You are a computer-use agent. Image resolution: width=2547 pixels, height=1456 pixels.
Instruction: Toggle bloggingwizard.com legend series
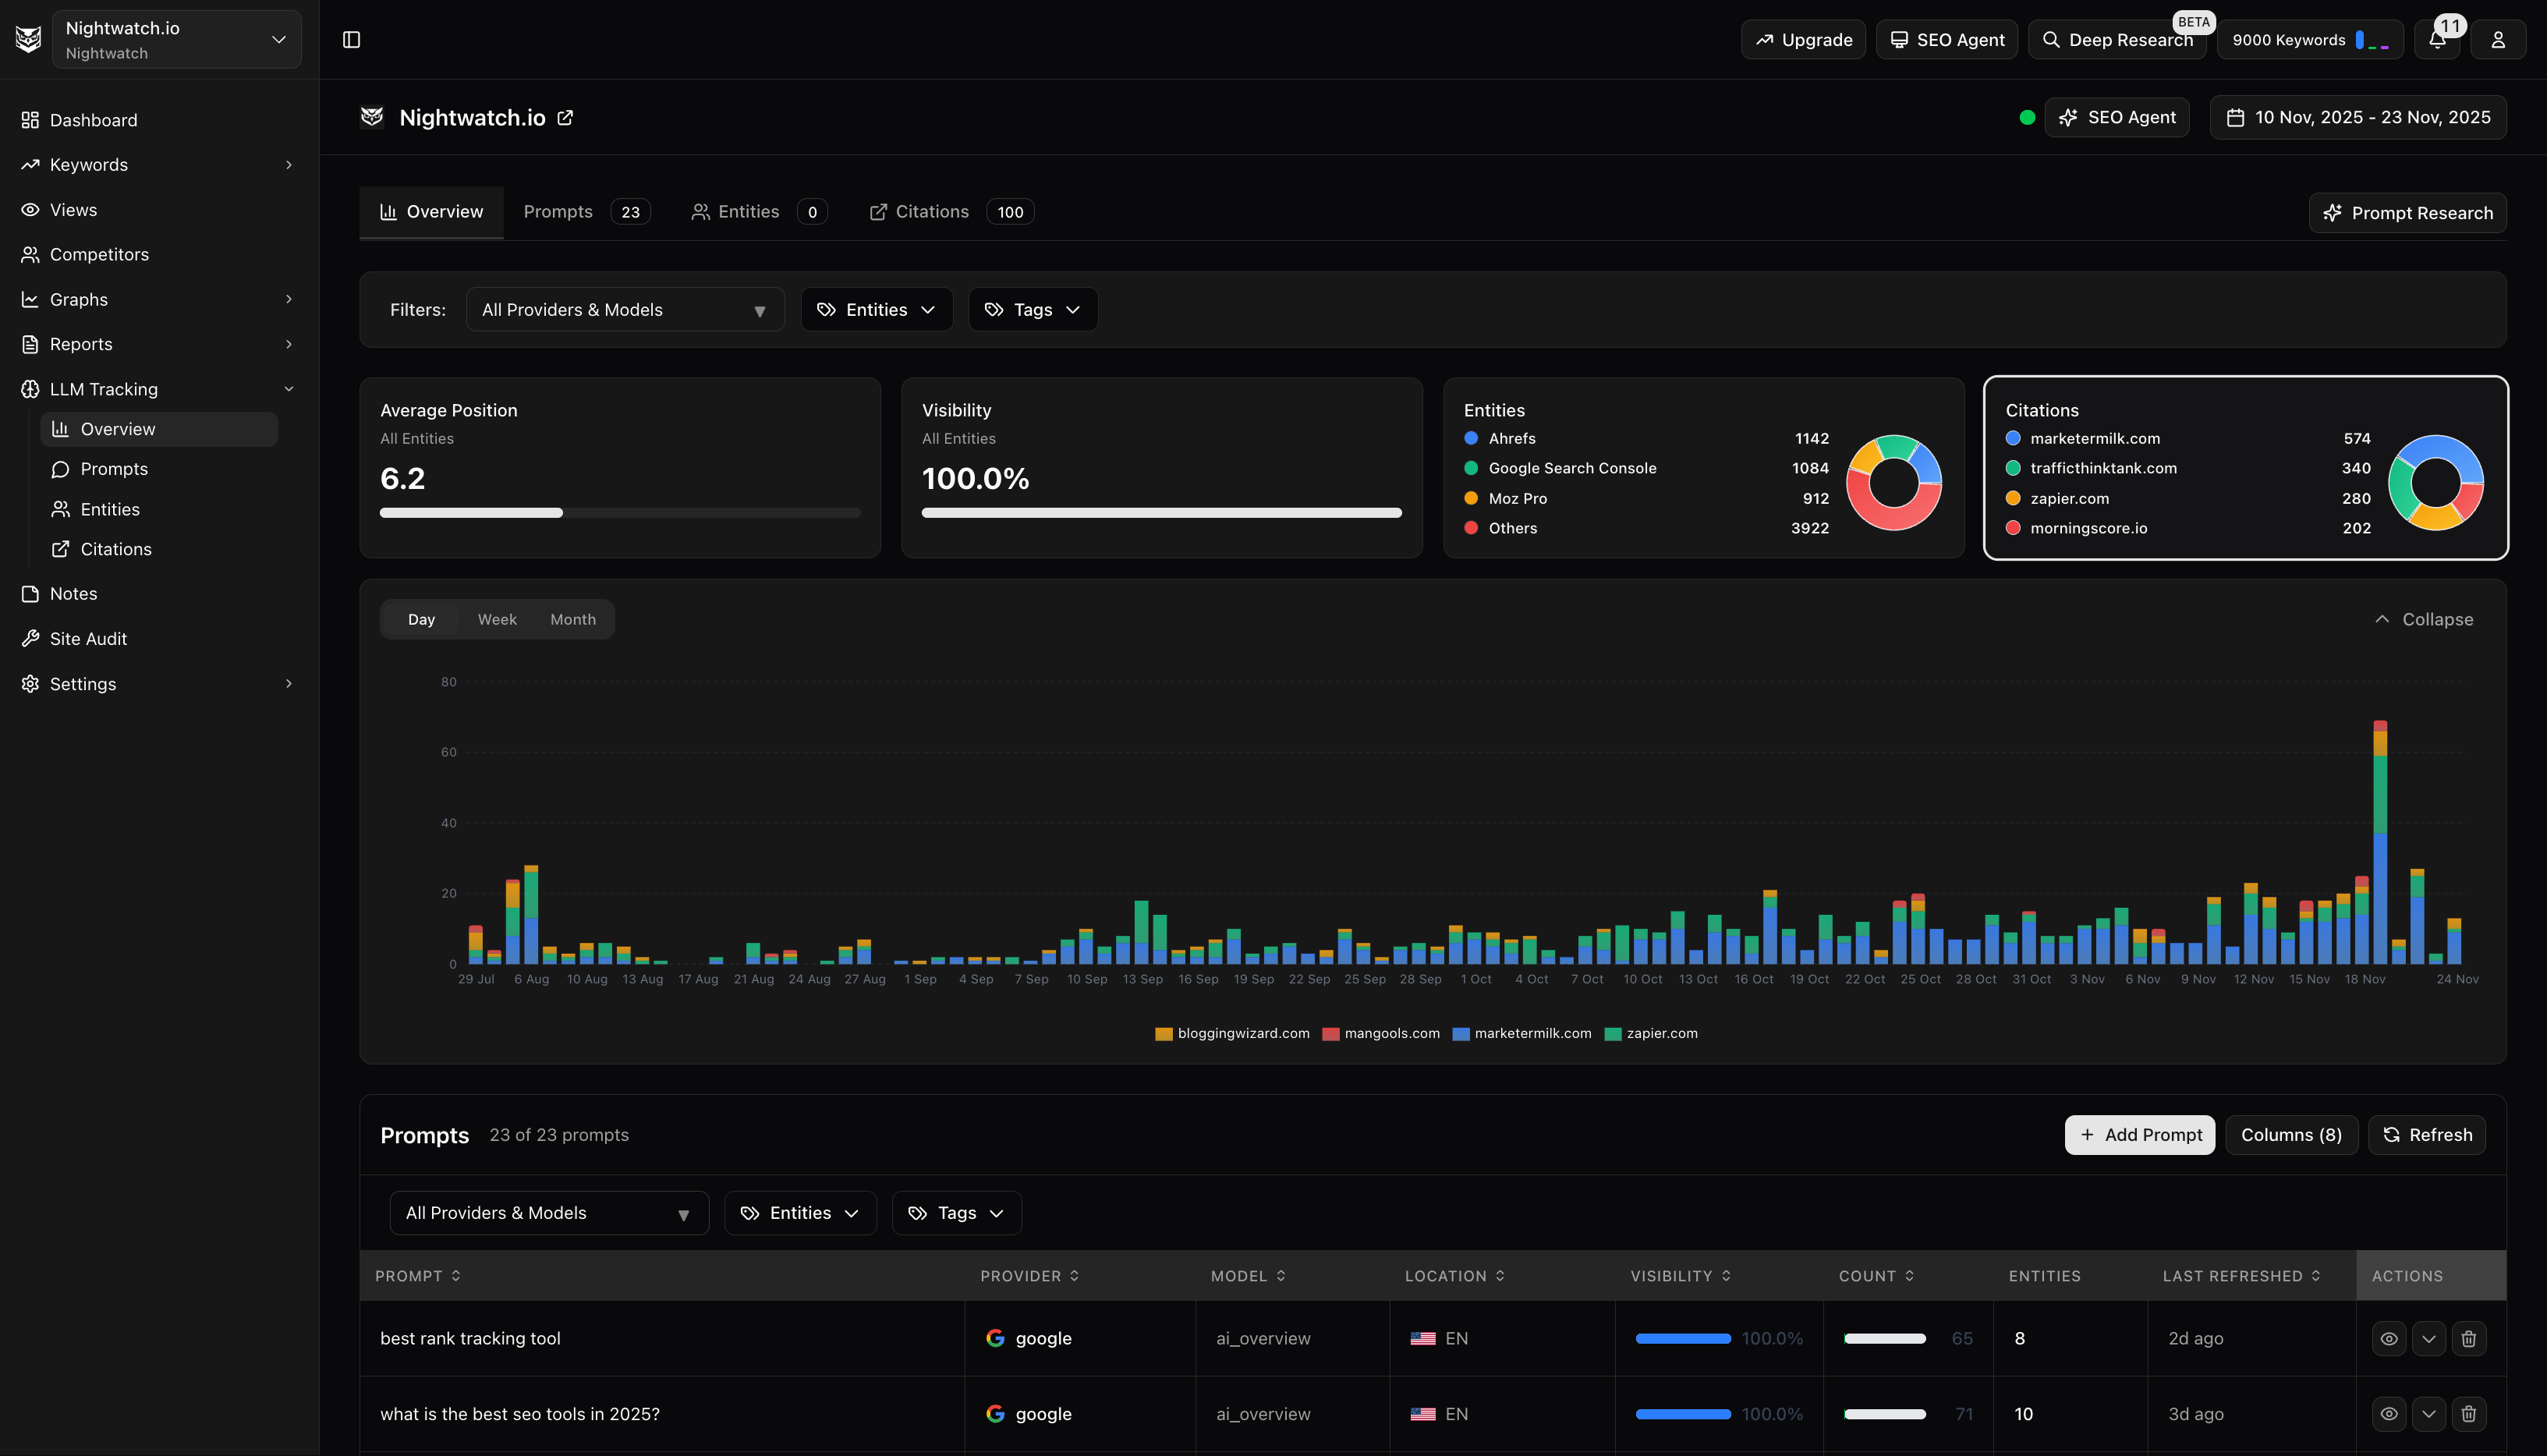pyautogui.click(x=1232, y=1034)
